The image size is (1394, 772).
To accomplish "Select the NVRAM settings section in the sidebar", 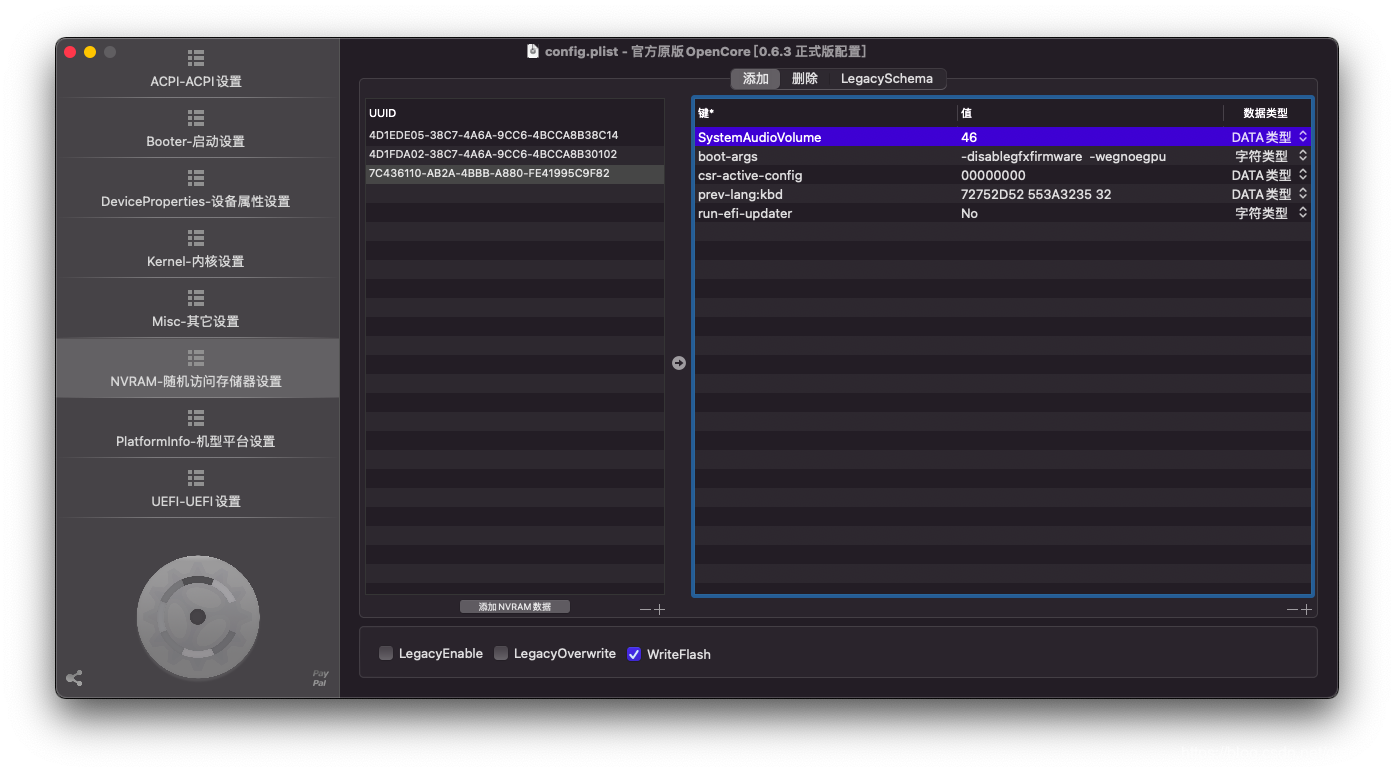I will click(x=196, y=368).
